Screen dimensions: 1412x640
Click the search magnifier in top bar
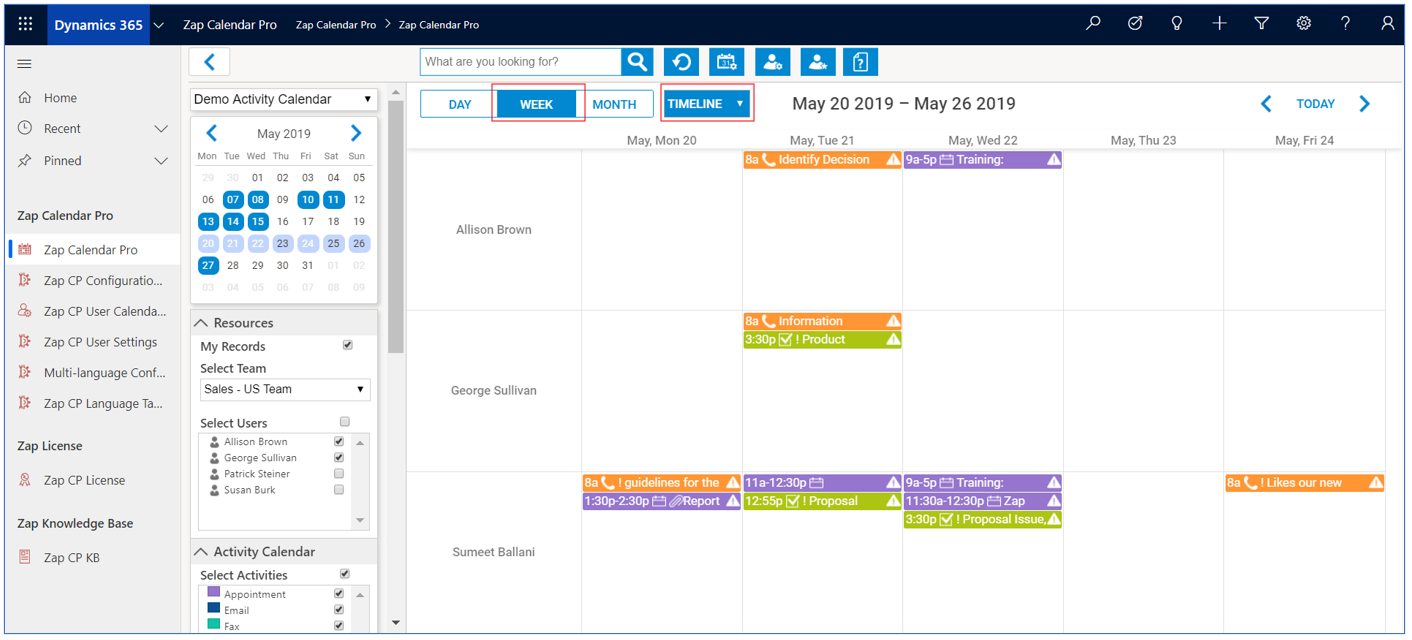point(1093,23)
